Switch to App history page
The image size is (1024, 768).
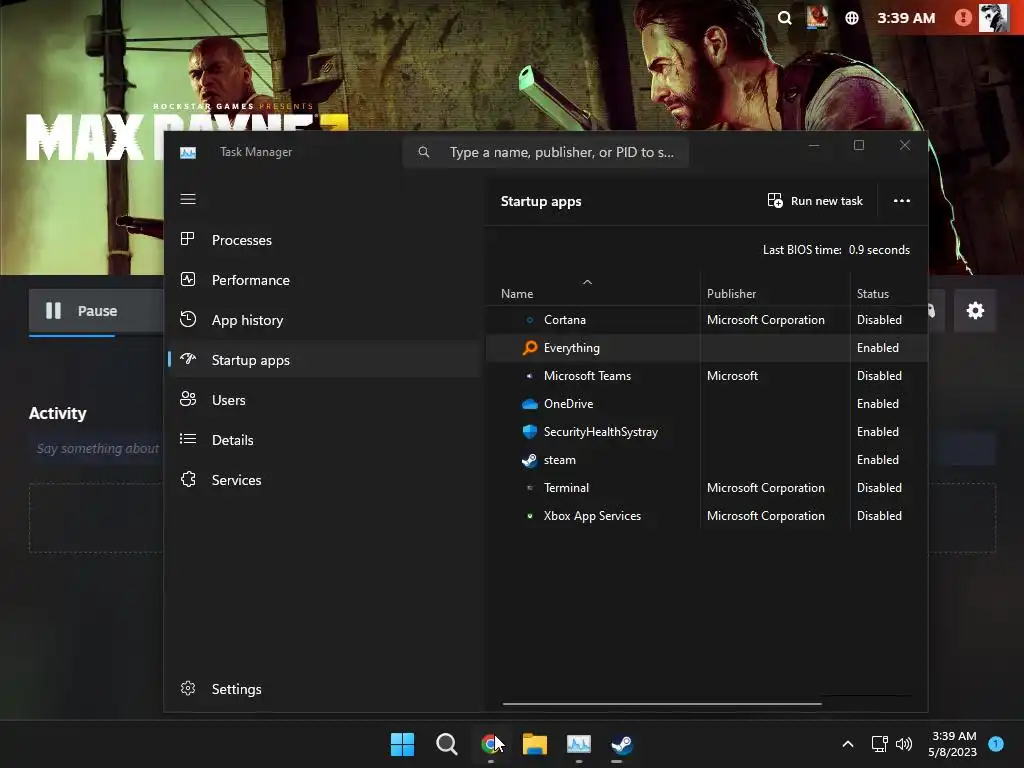click(324, 320)
